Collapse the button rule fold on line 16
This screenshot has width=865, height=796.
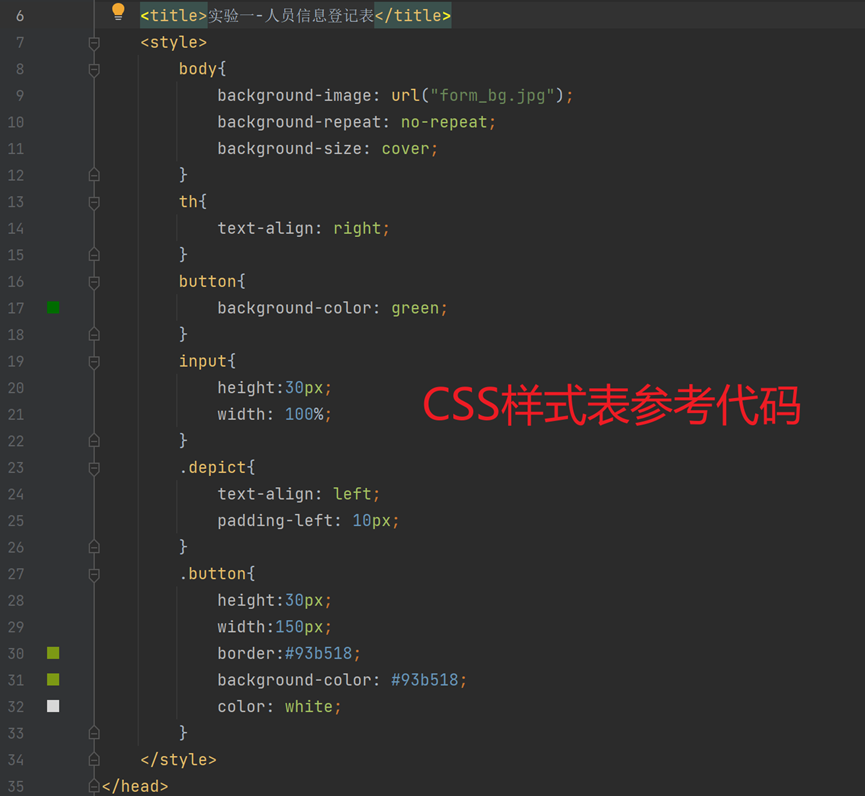point(94,282)
